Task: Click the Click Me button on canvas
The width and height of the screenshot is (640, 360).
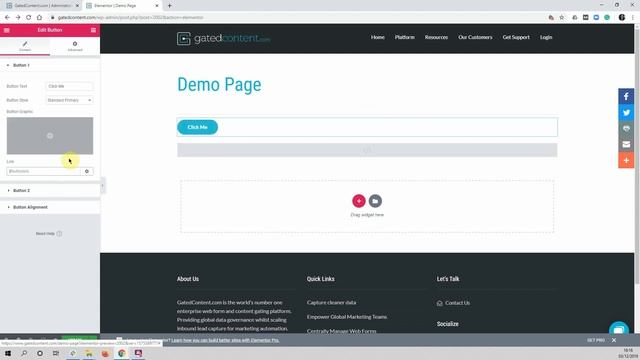Action: tap(198, 127)
